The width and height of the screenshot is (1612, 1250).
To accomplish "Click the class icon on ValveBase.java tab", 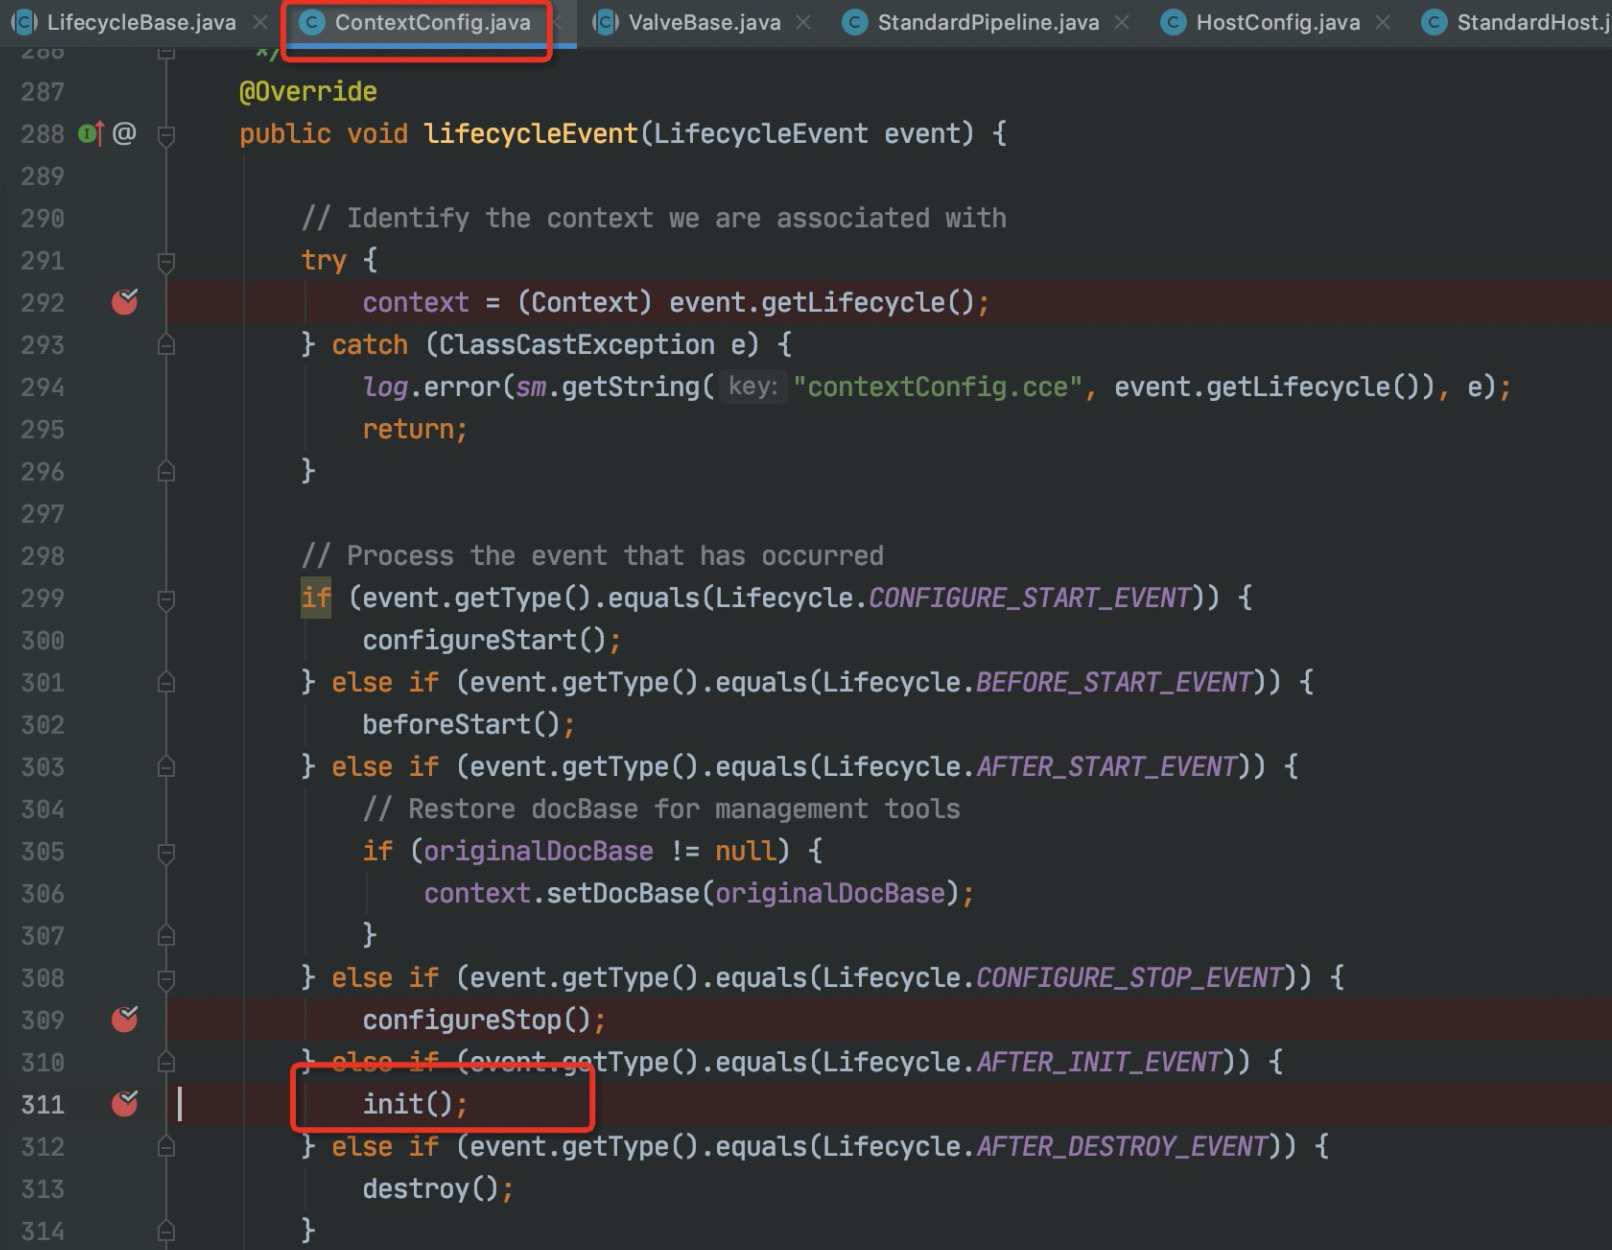I will (605, 22).
